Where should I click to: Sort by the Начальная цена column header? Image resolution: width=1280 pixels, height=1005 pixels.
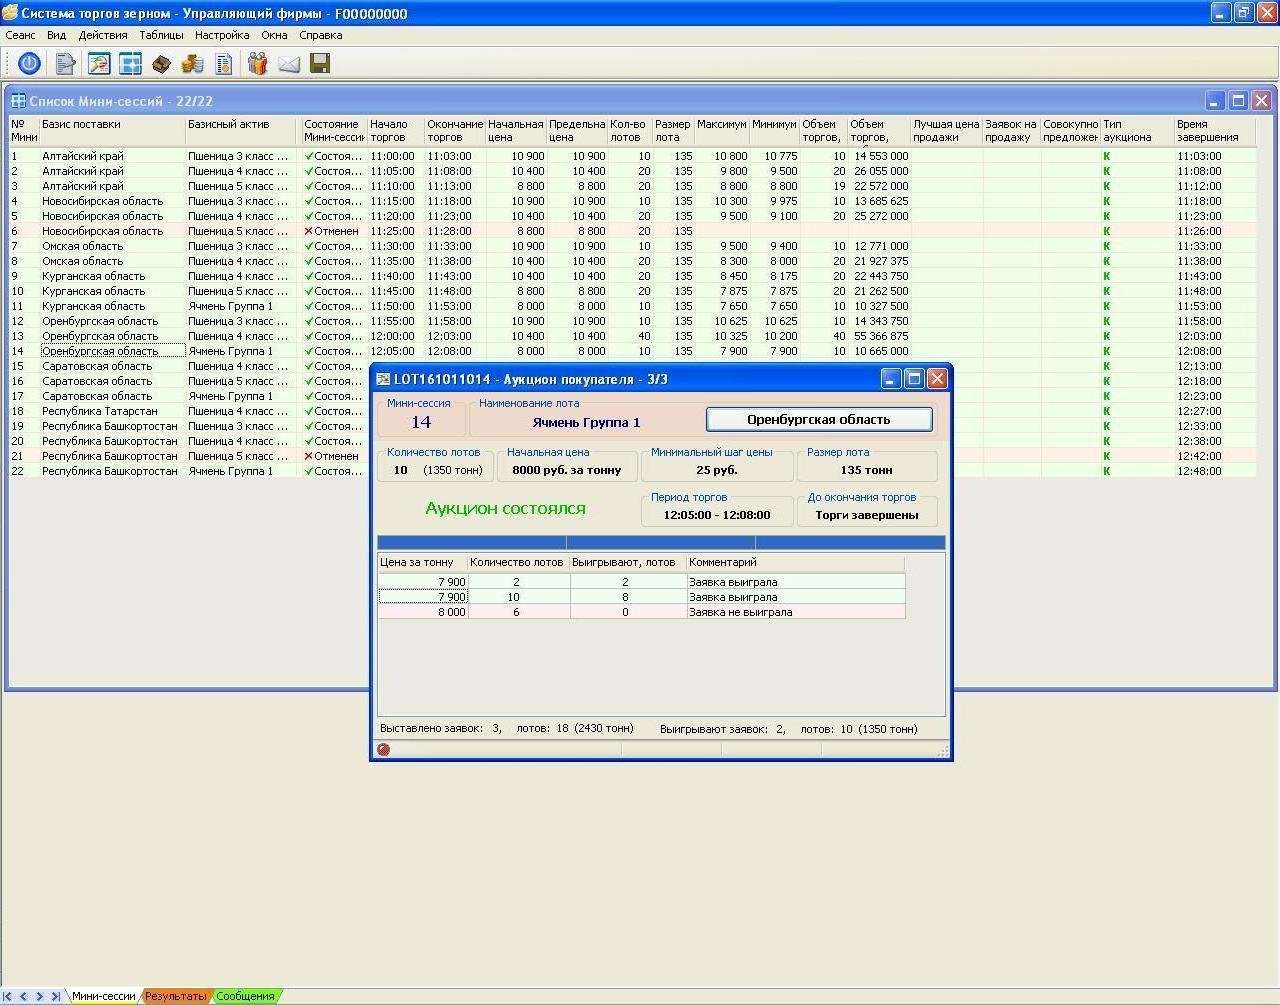(516, 131)
